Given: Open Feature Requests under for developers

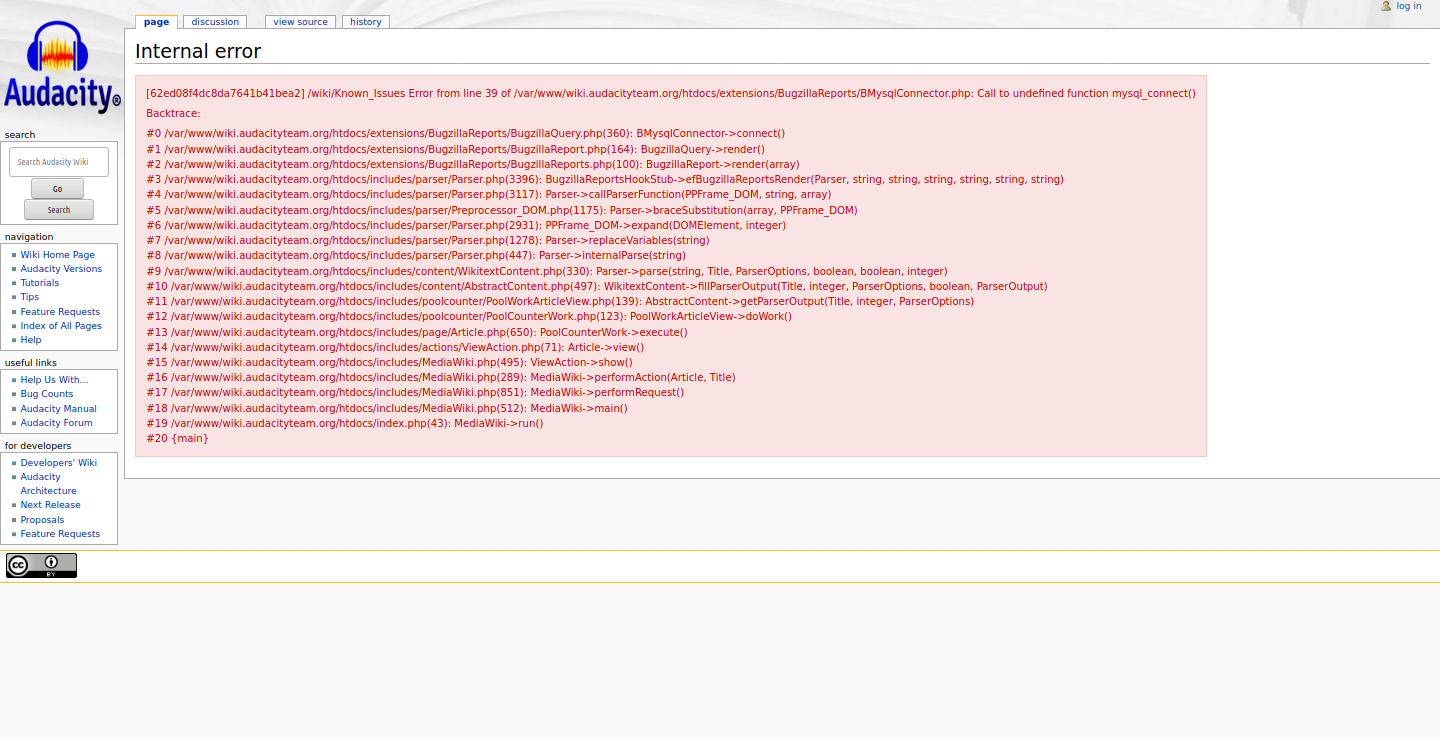Looking at the screenshot, I should 60,534.
